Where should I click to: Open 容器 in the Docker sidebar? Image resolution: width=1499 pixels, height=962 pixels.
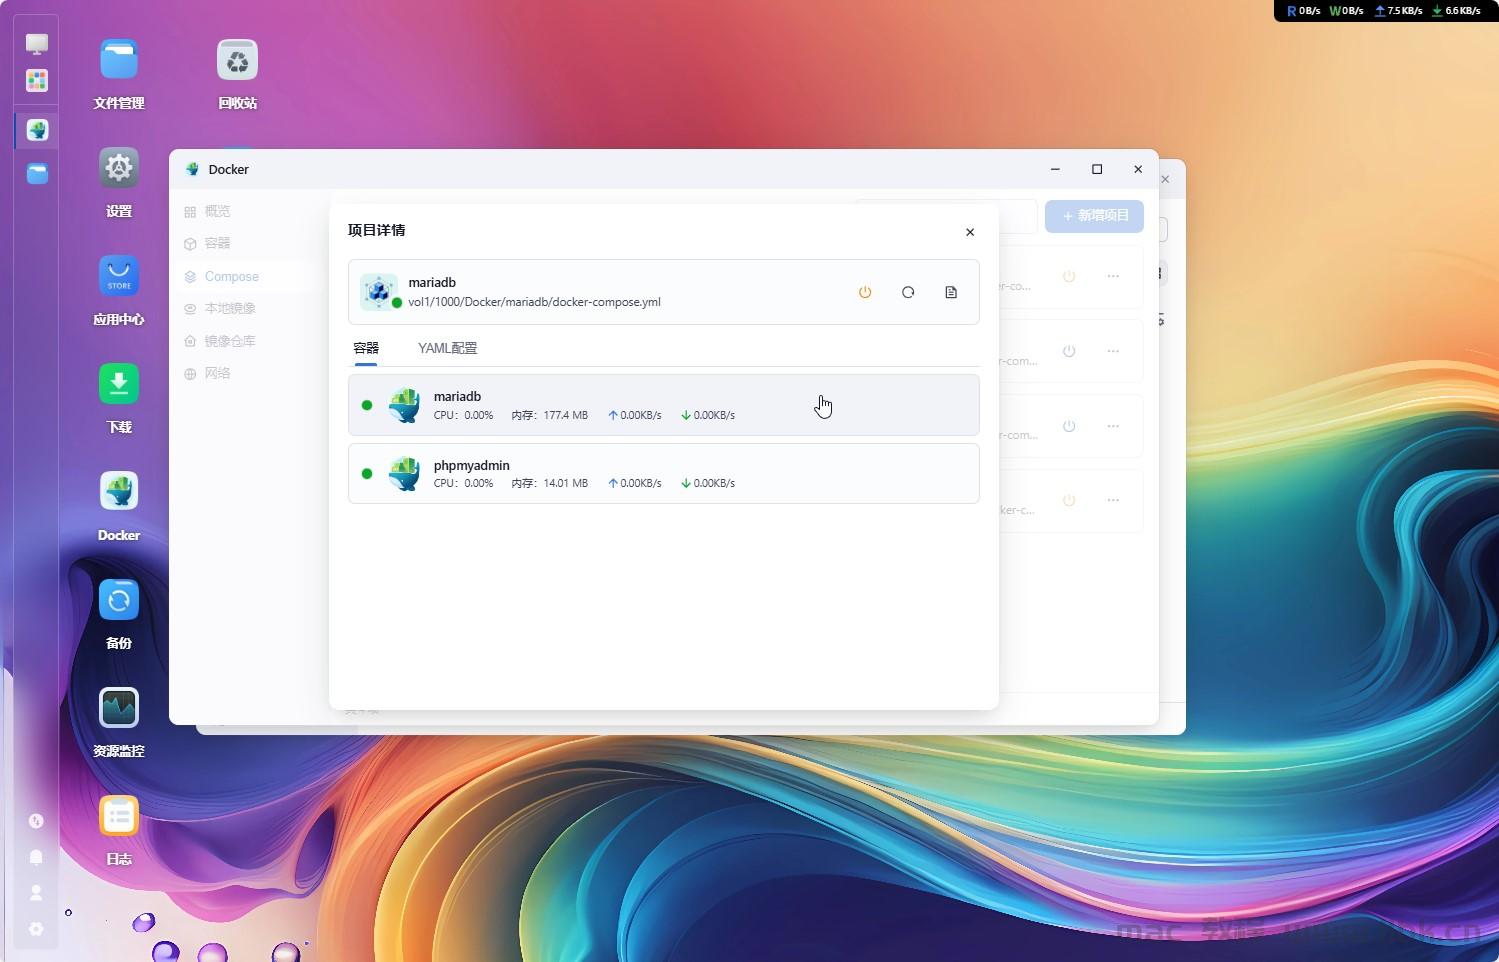click(217, 243)
